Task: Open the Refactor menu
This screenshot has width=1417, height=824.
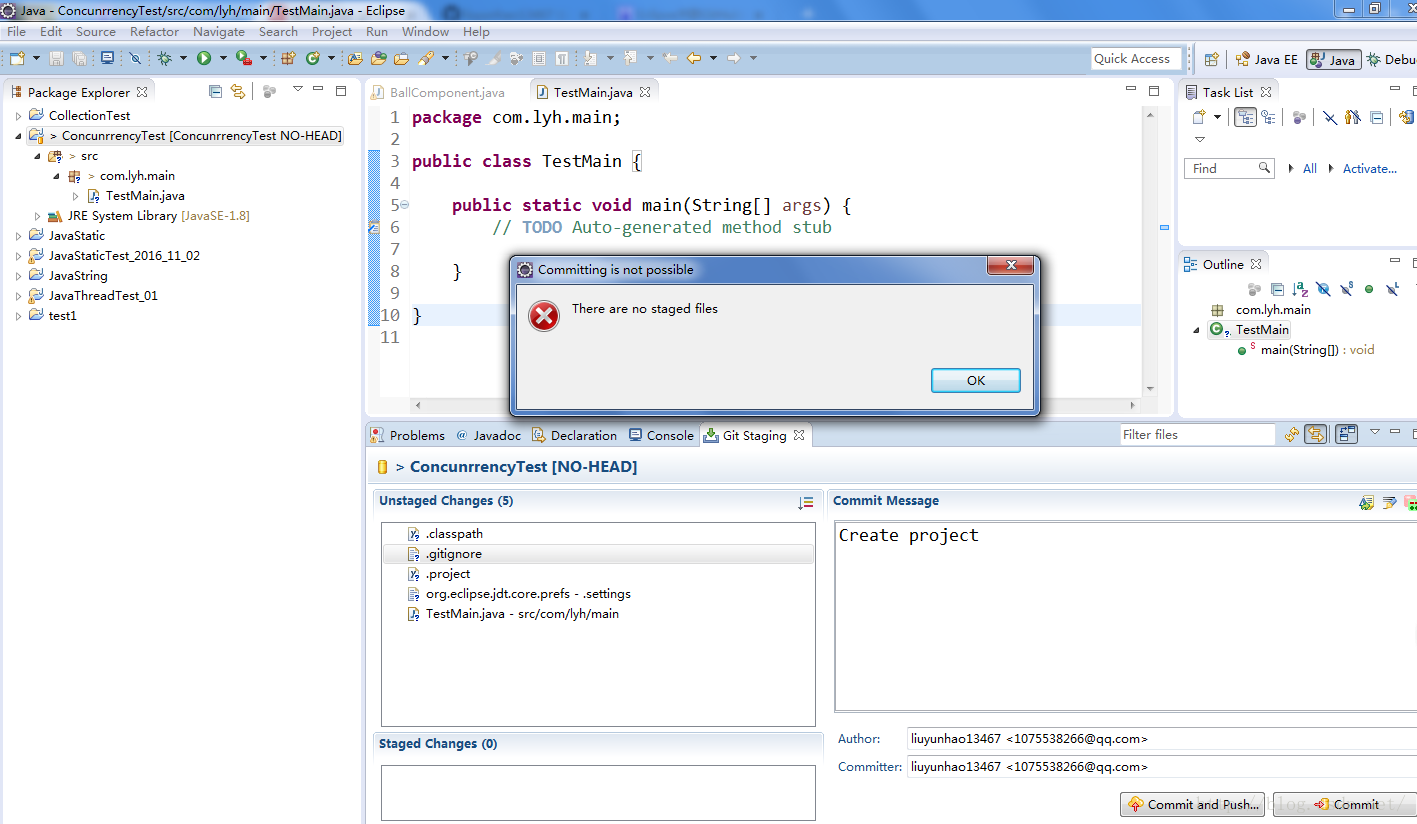Action: pos(154,31)
